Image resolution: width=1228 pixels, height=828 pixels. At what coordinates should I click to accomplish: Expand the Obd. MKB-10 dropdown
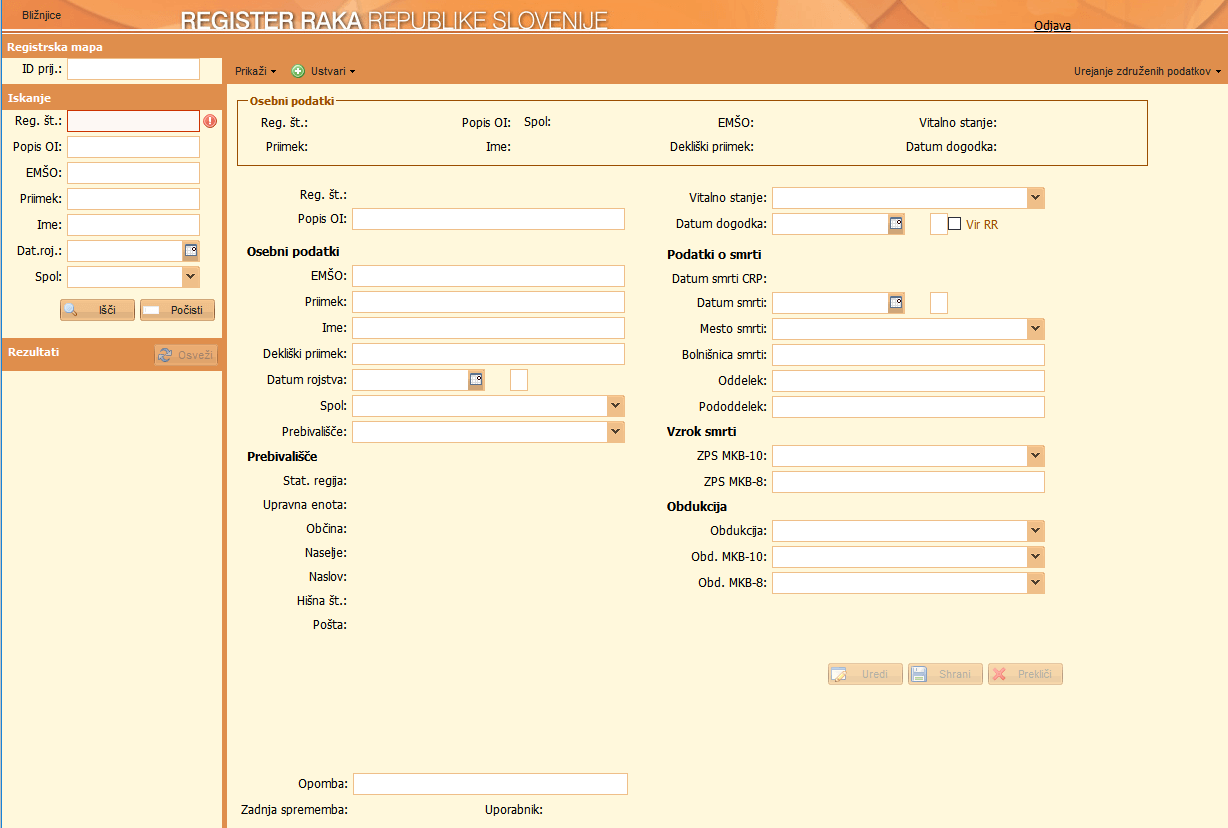click(x=1036, y=557)
